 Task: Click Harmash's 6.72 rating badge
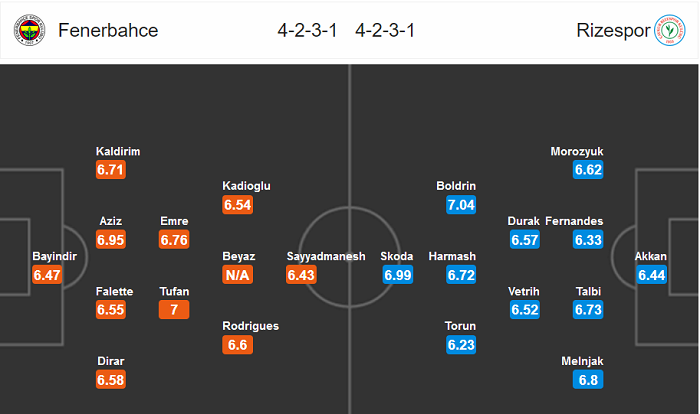click(461, 275)
